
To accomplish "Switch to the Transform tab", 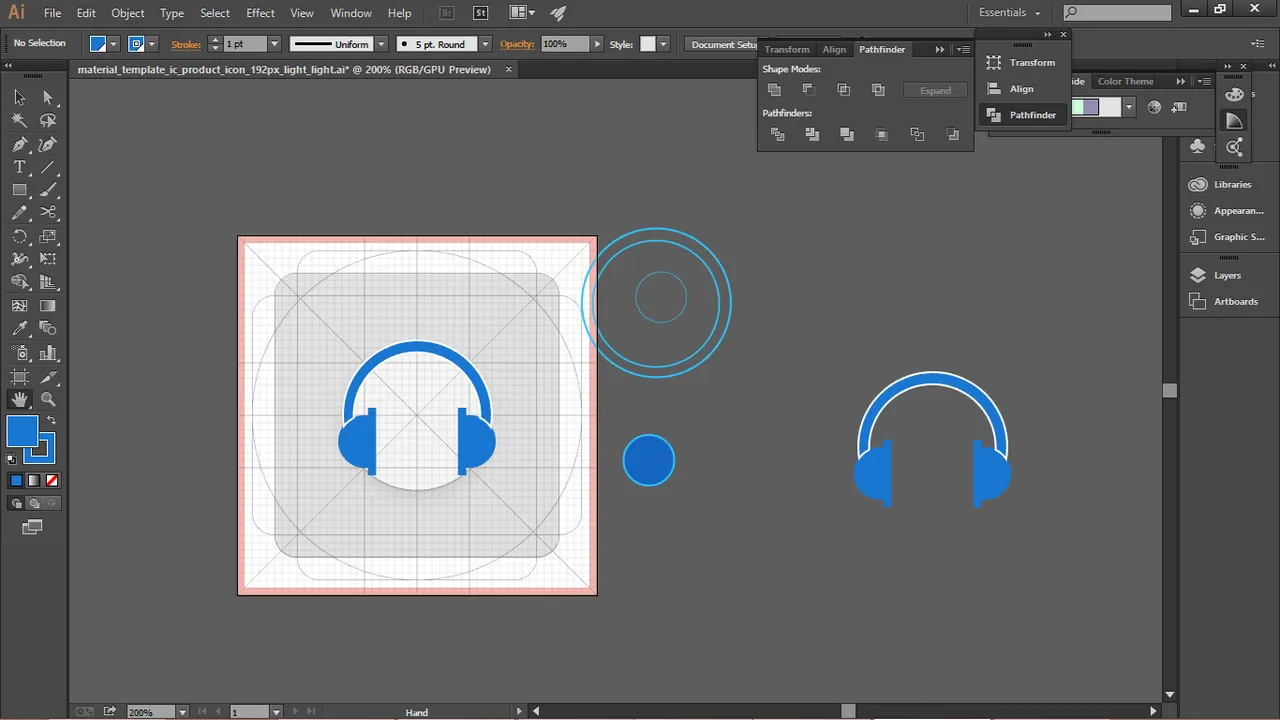I will pyautogui.click(x=787, y=49).
